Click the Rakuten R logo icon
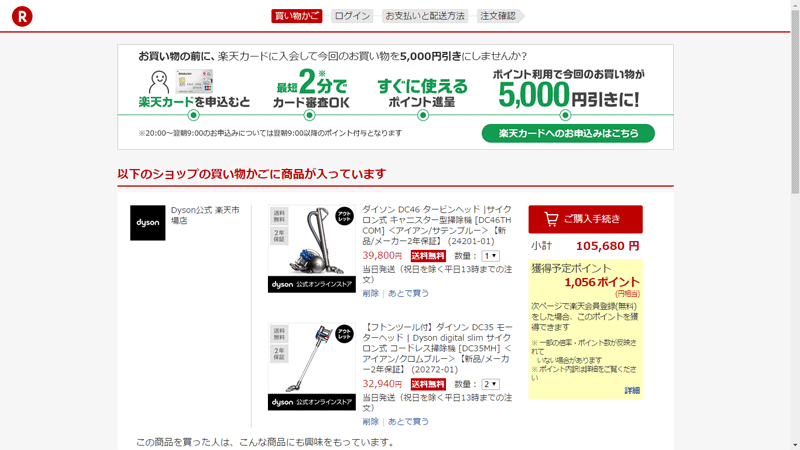Image resolution: width=800 pixels, height=450 pixels. 22,16
